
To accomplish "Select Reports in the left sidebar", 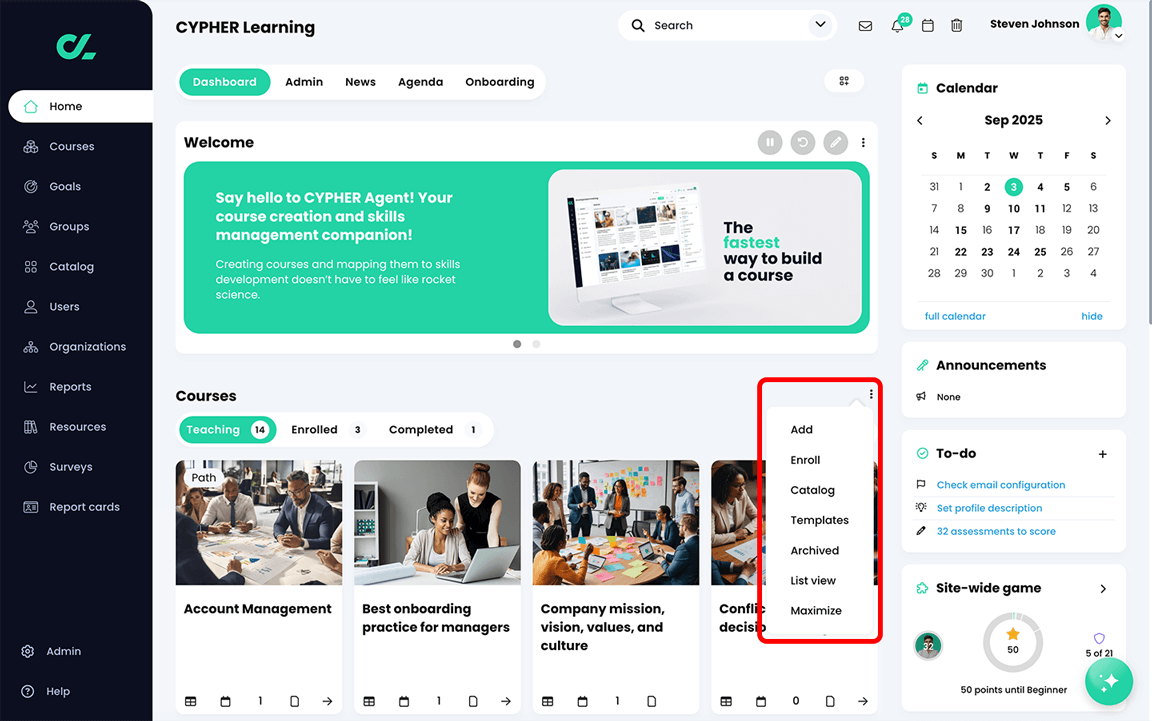I will [69, 386].
